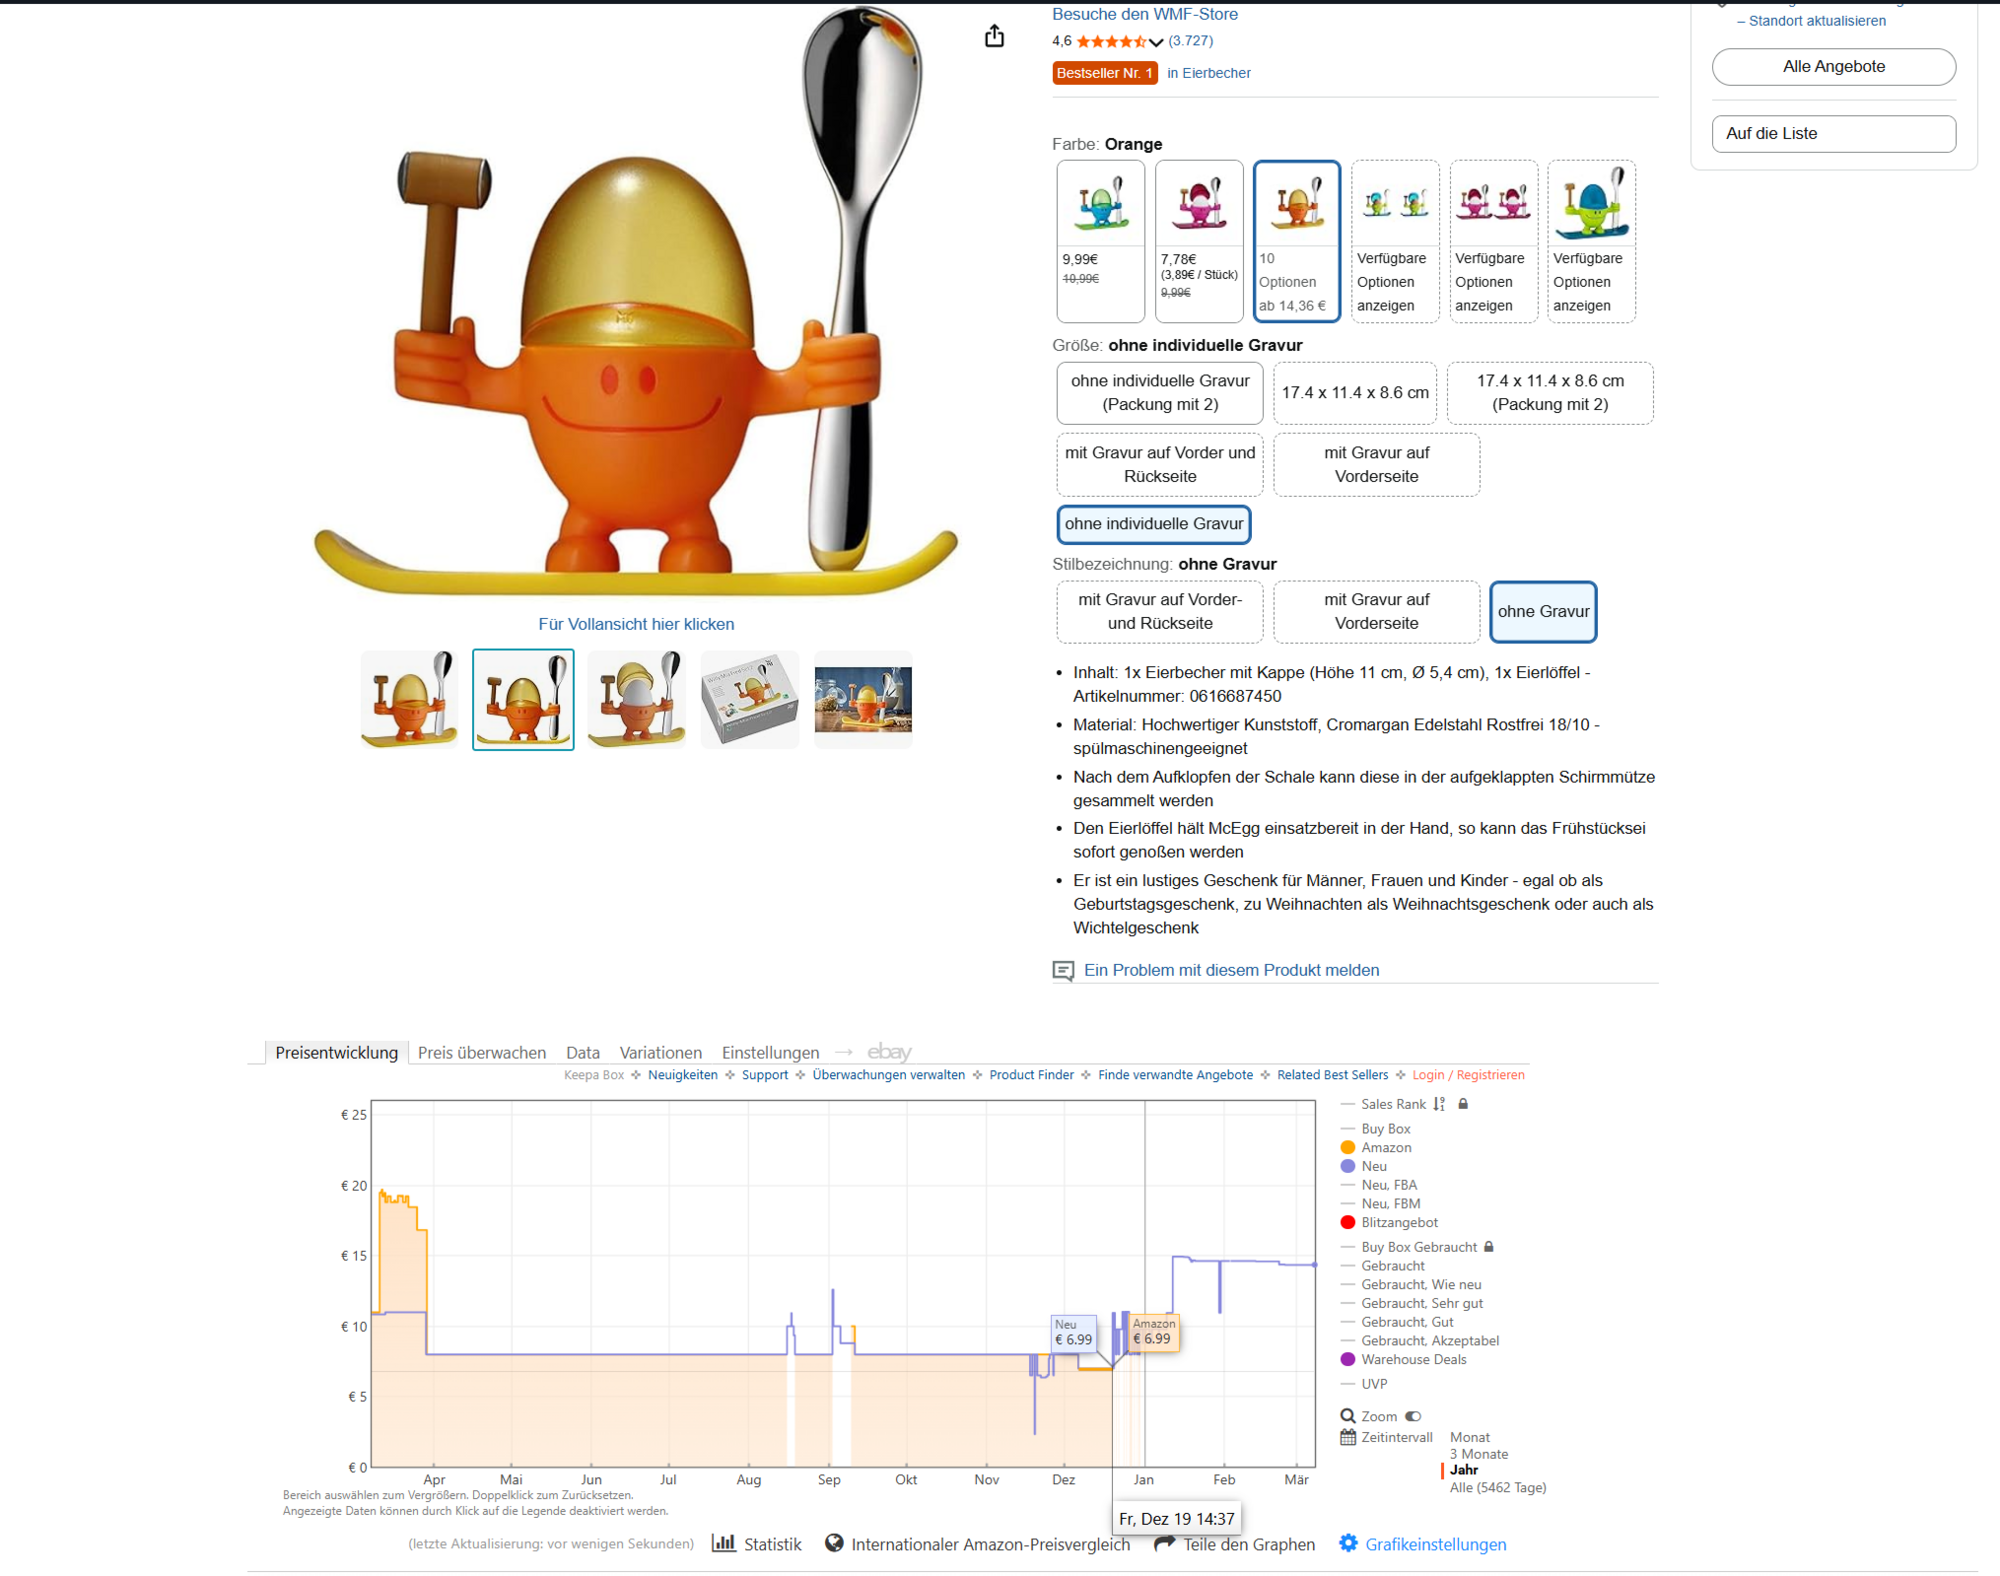Select the 3 Monate time interval

[1478, 1454]
